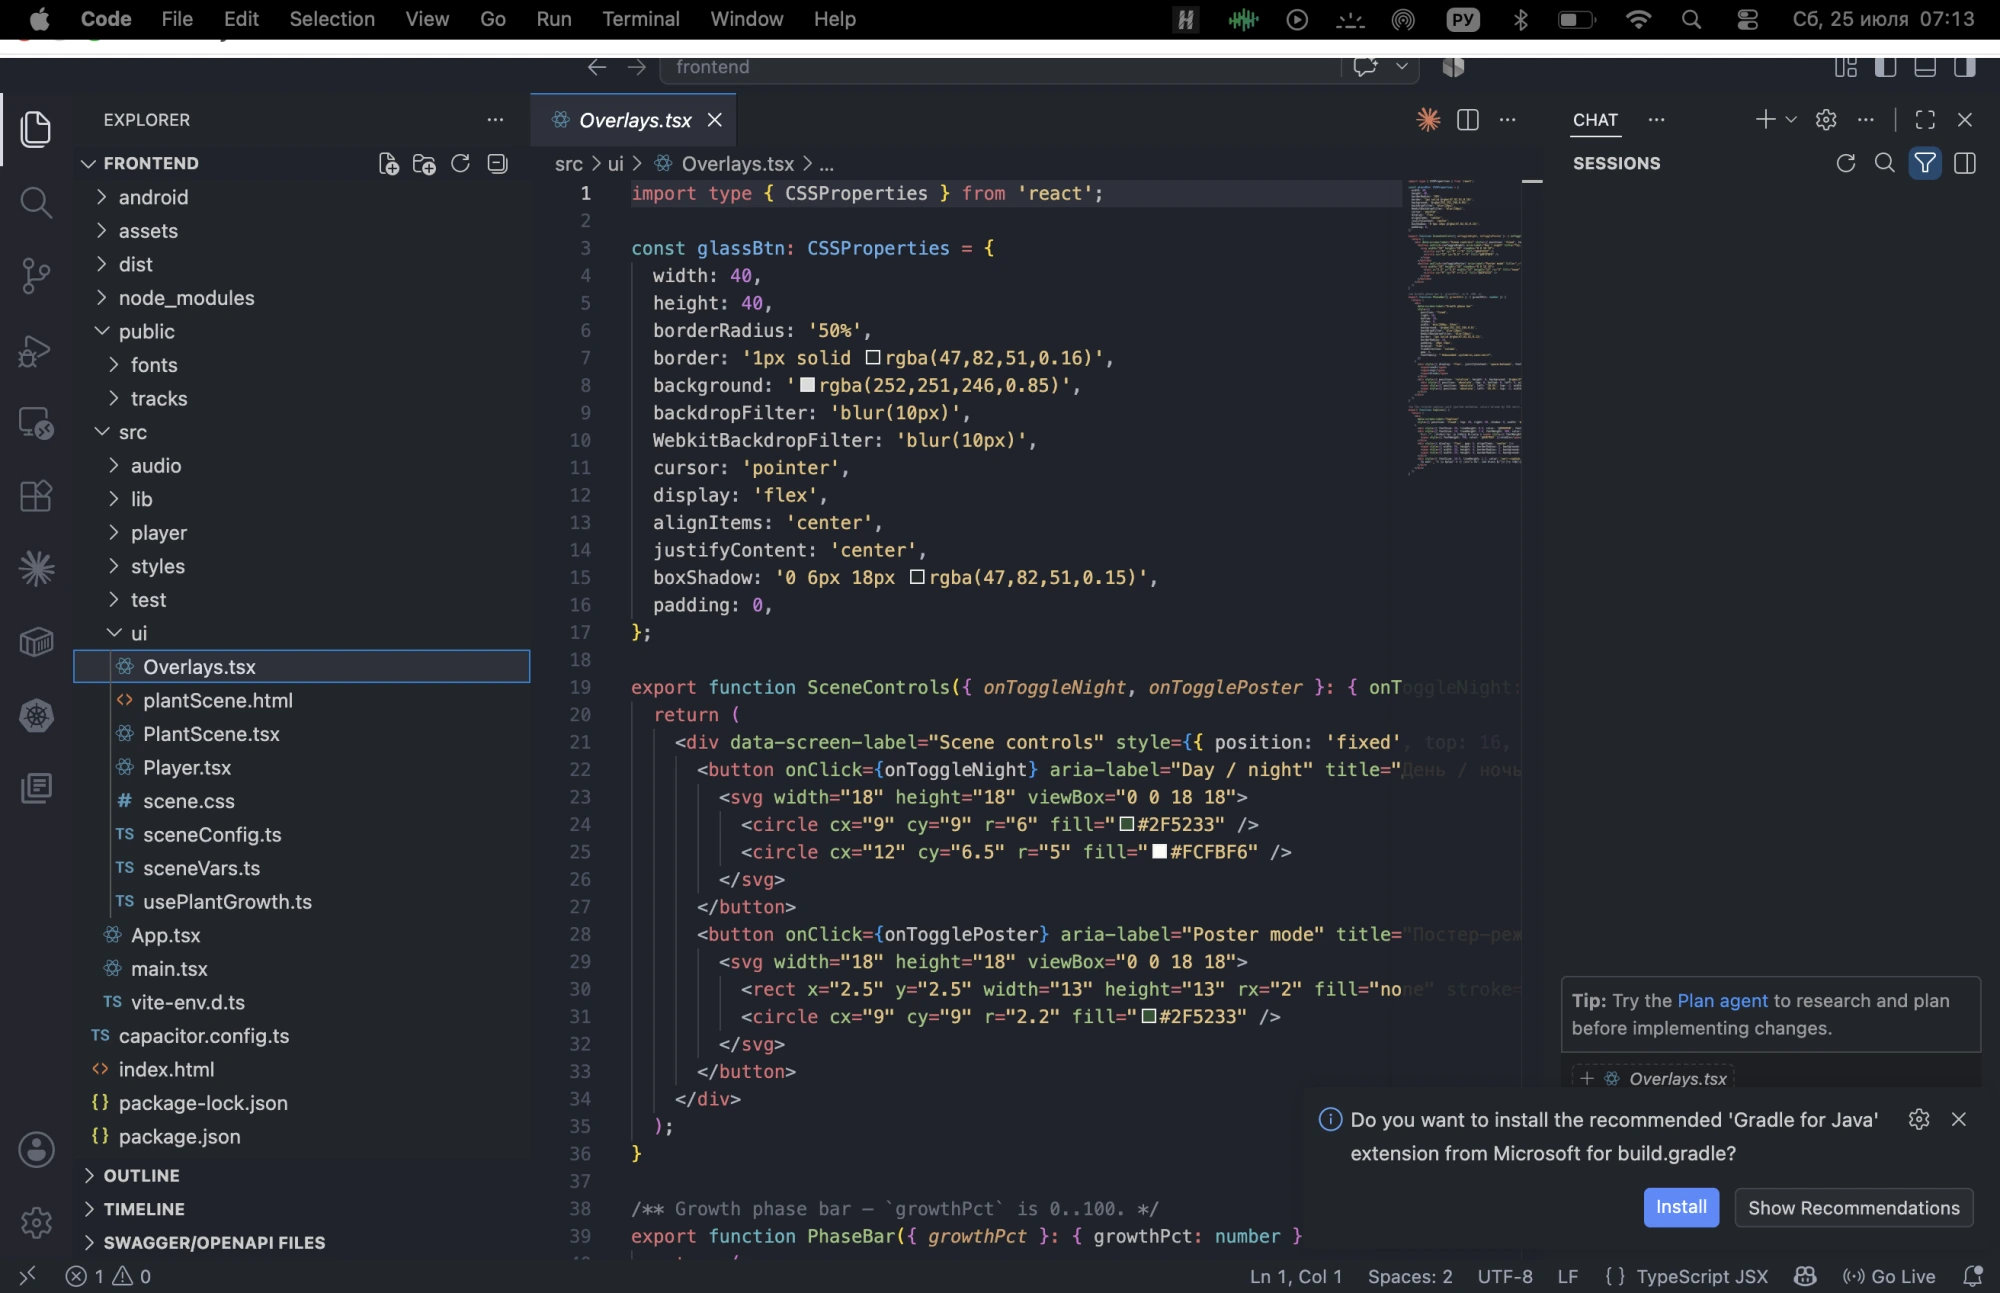This screenshot has height=1293, width=2000.
Task: Split the Overlays.tsx editor right
Action: coord(1468,120)
